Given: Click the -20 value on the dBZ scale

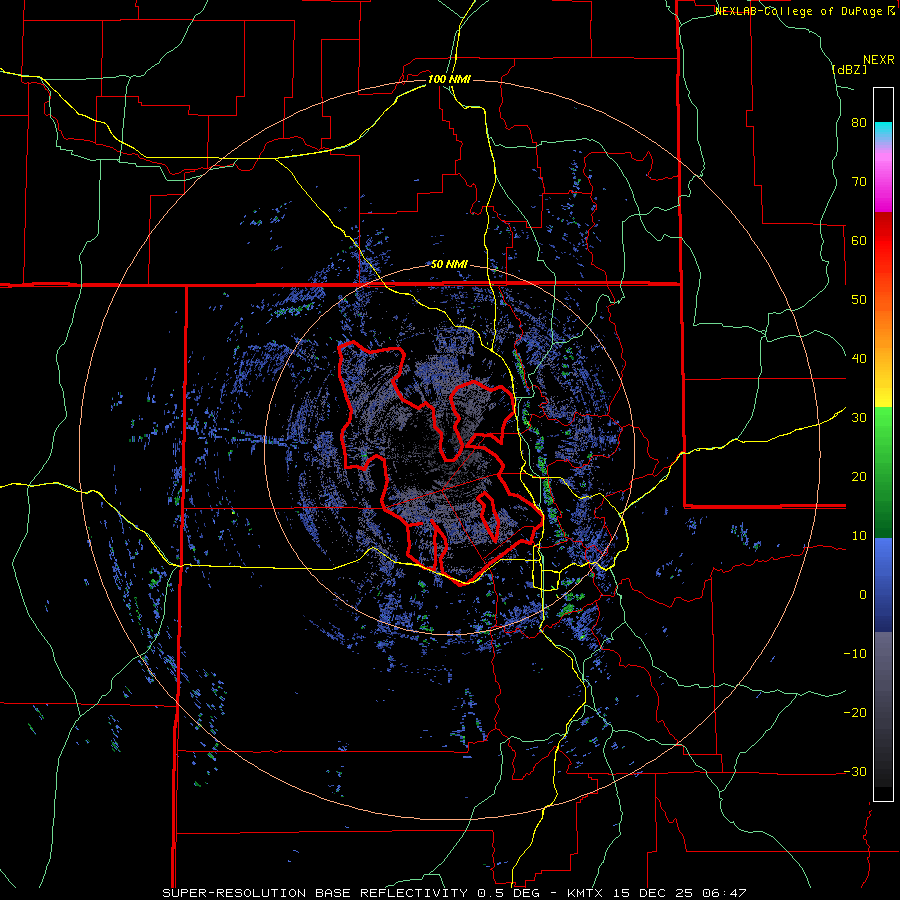Looking at the screenshot, I should [x=855, y=712].
